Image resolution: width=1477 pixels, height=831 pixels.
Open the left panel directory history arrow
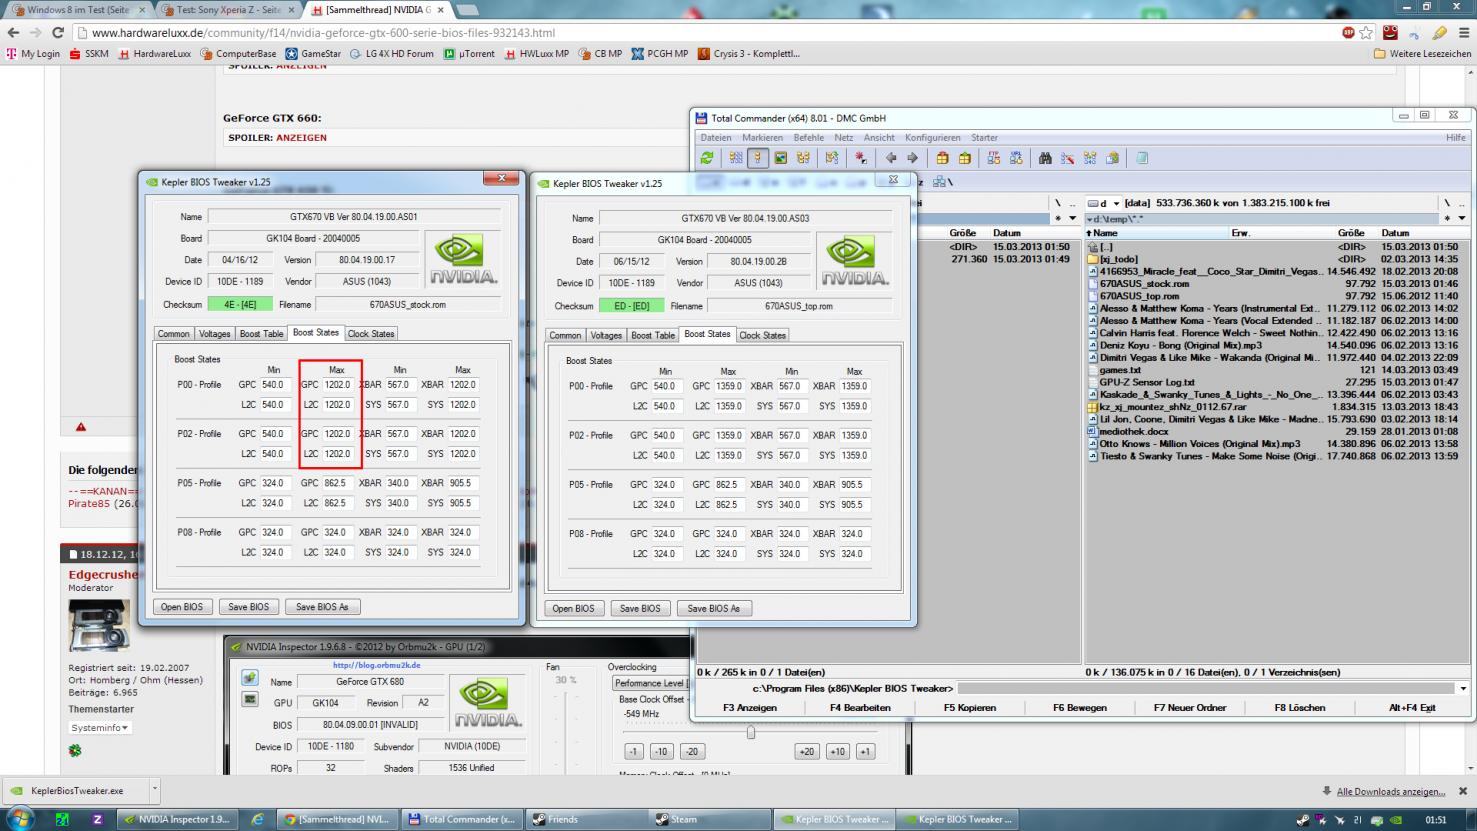1074,218
